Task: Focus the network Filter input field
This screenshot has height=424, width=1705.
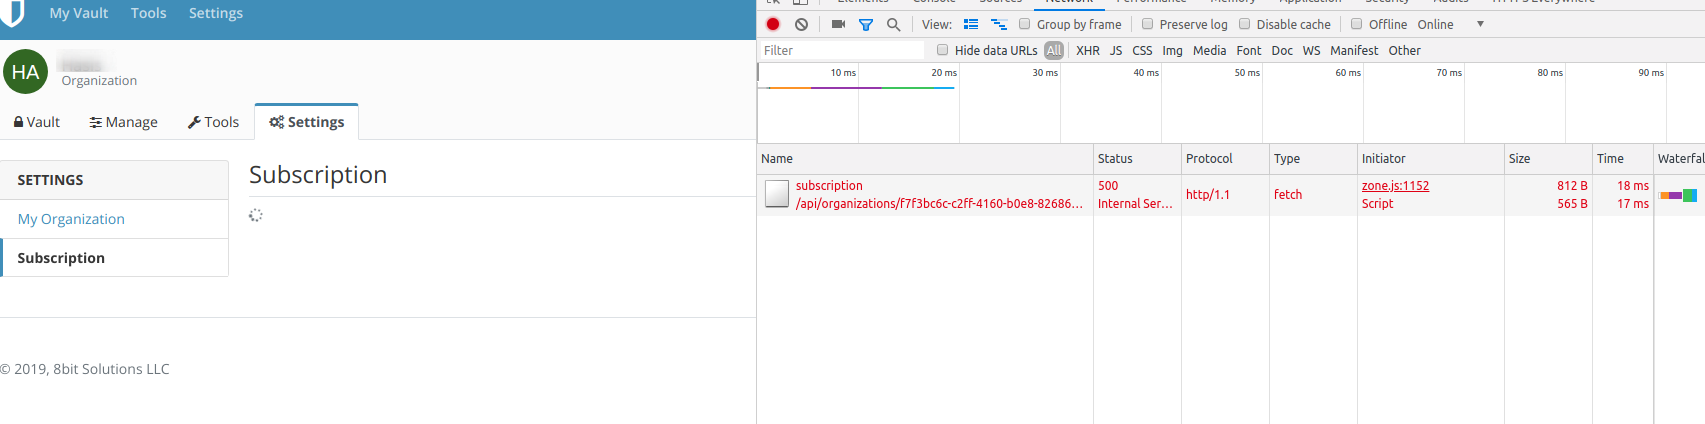Action: pyautogui.click(x=842, y=50)
